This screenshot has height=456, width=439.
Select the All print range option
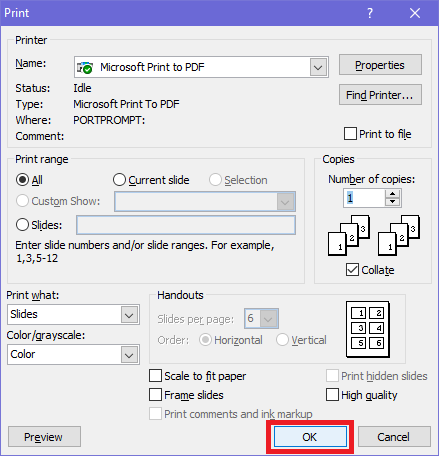(x=22, y=180)
